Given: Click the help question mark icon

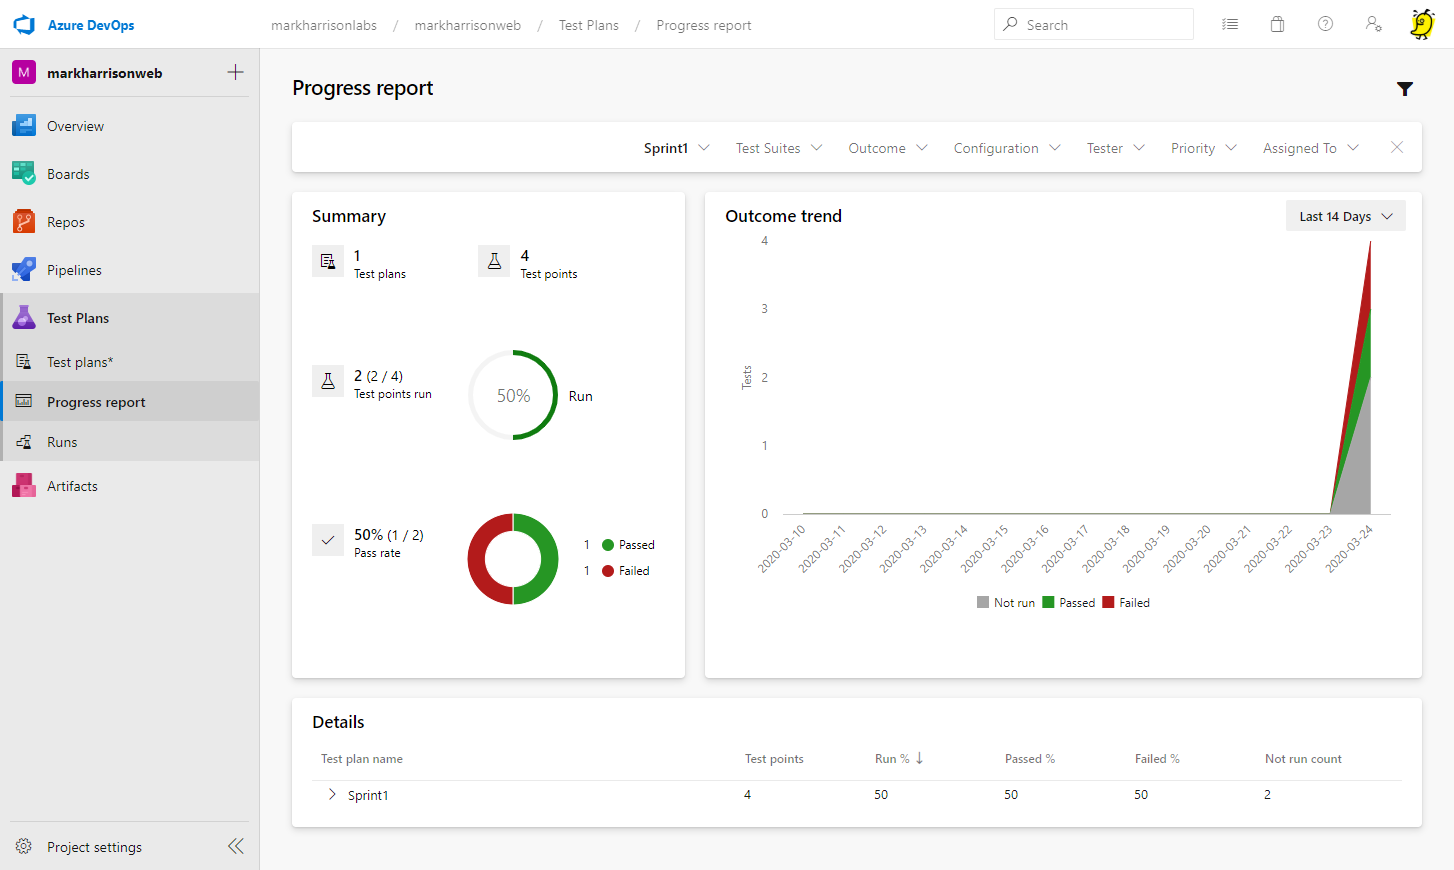Looking at the screenshot, I should tap(1325, 24).
